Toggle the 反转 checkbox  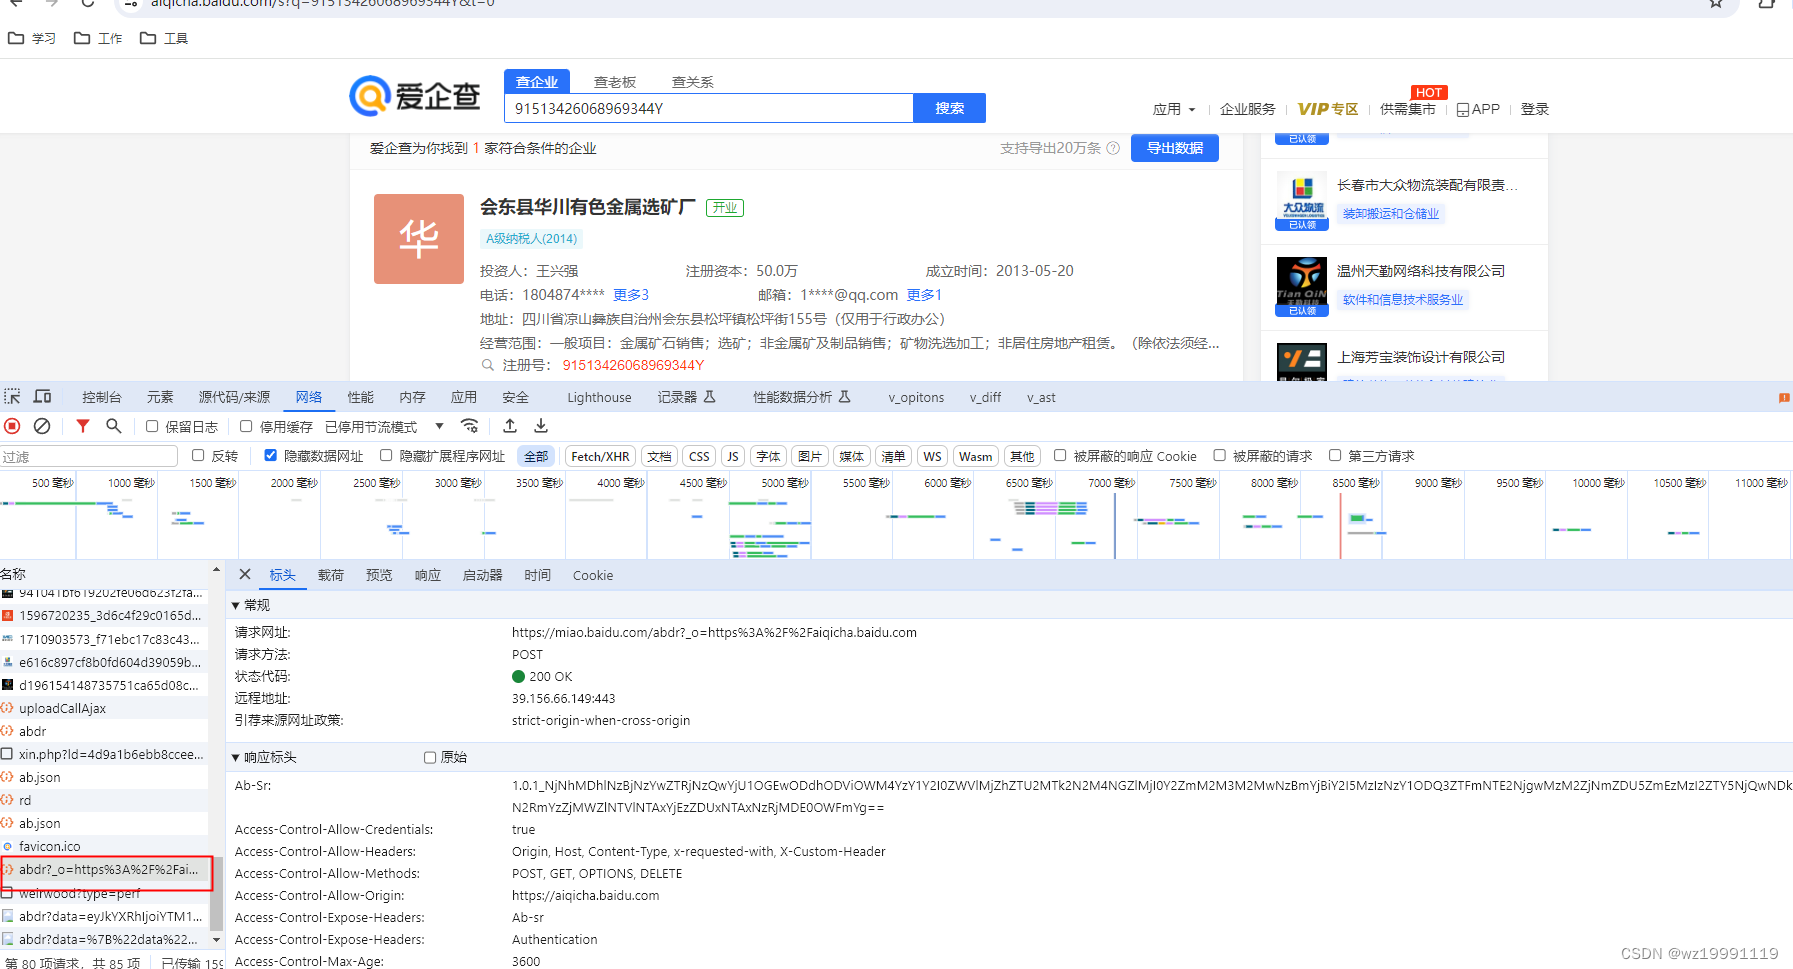(198, 455)
